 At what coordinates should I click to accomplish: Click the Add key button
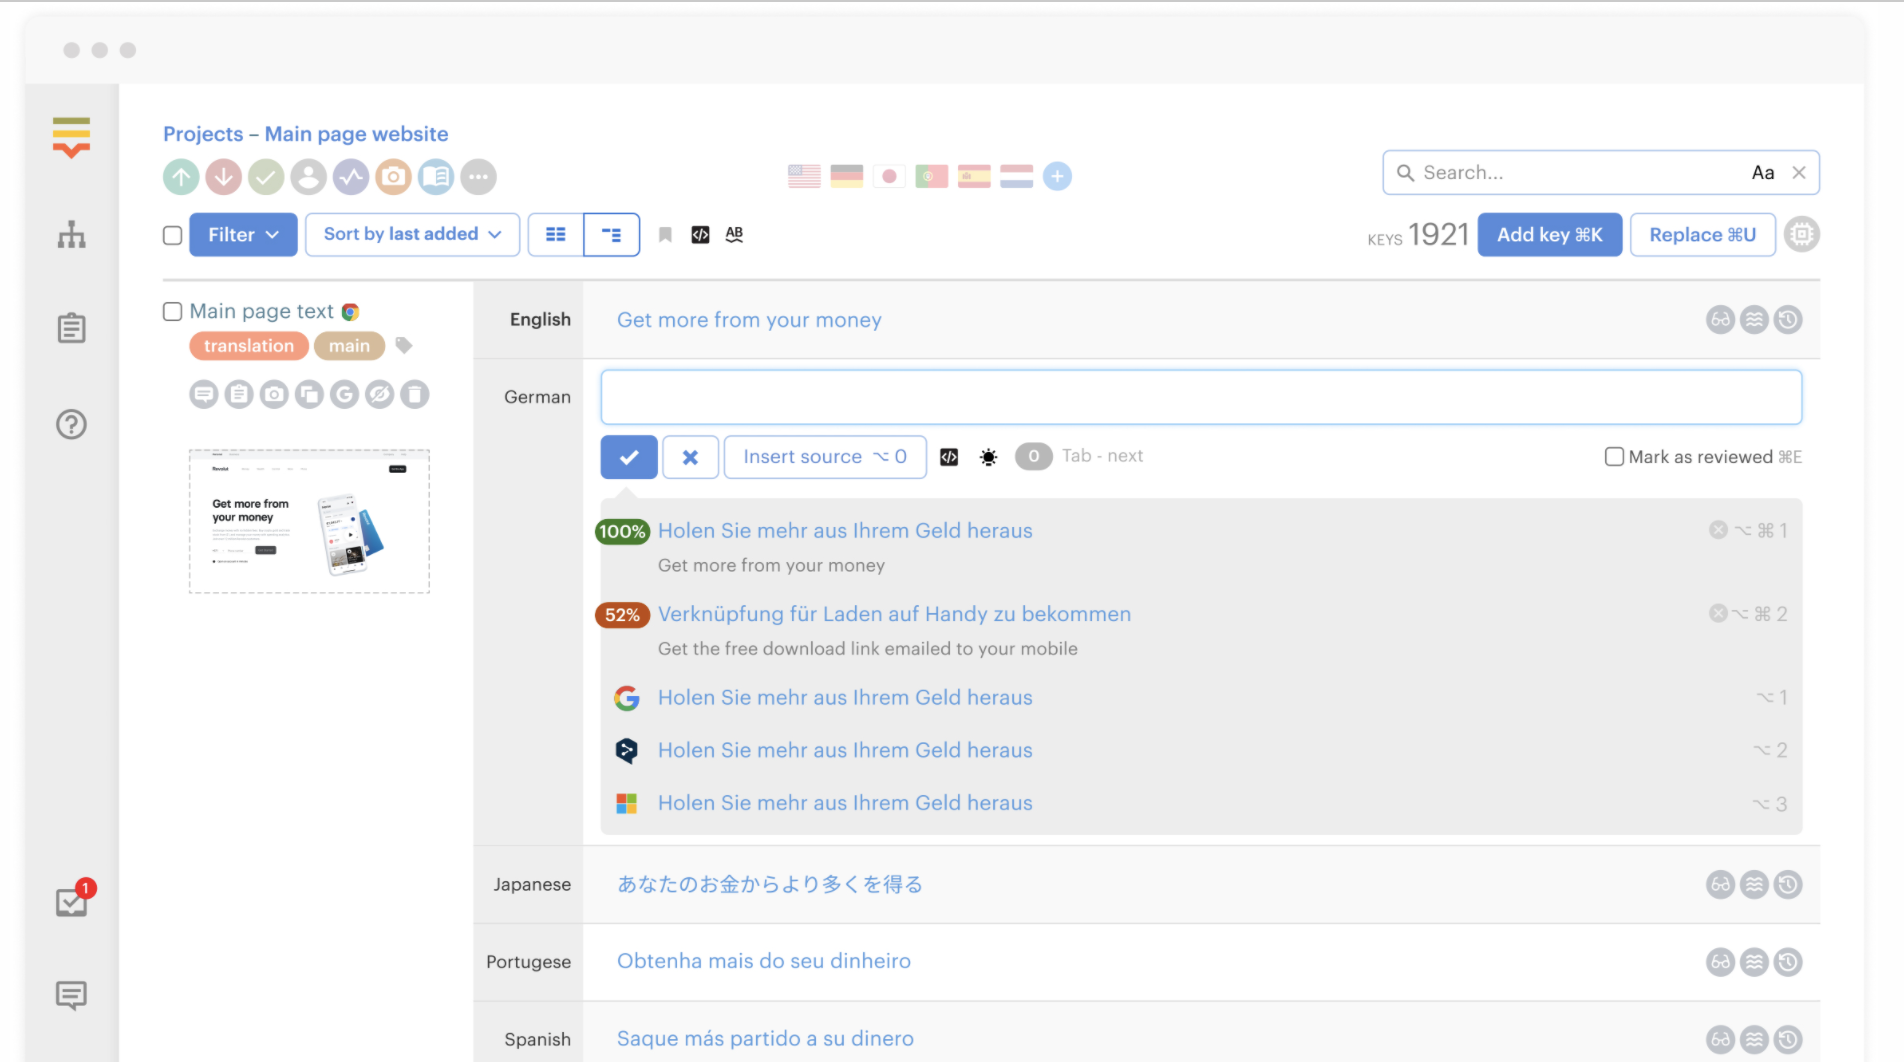coord(1550,235)
